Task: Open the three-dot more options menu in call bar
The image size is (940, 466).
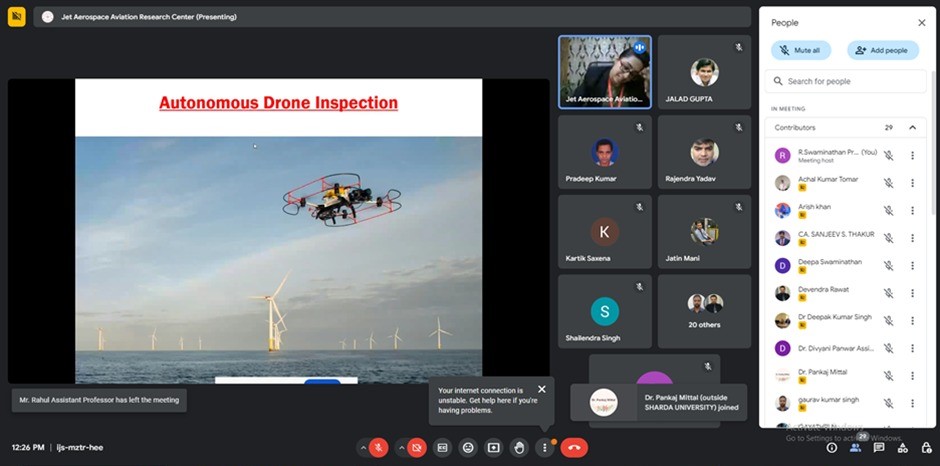Action: 545,447
